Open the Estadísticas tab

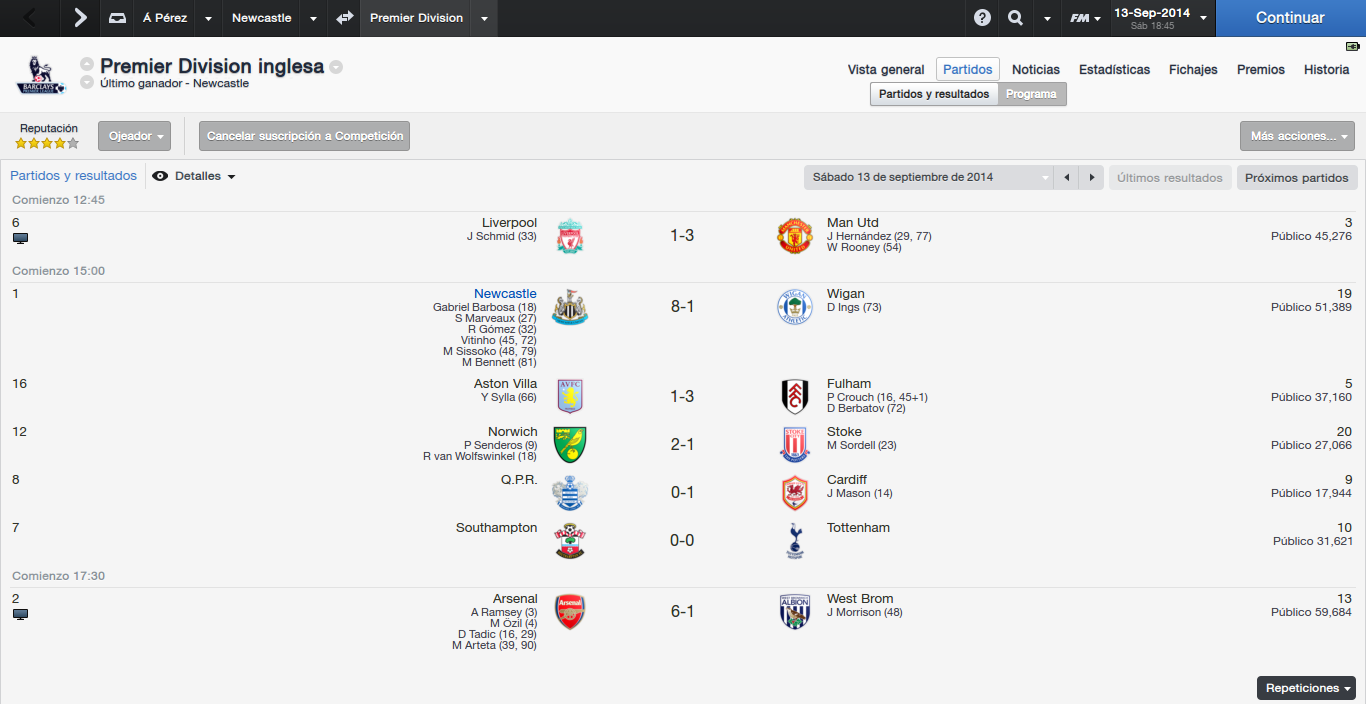(1114, 69)
